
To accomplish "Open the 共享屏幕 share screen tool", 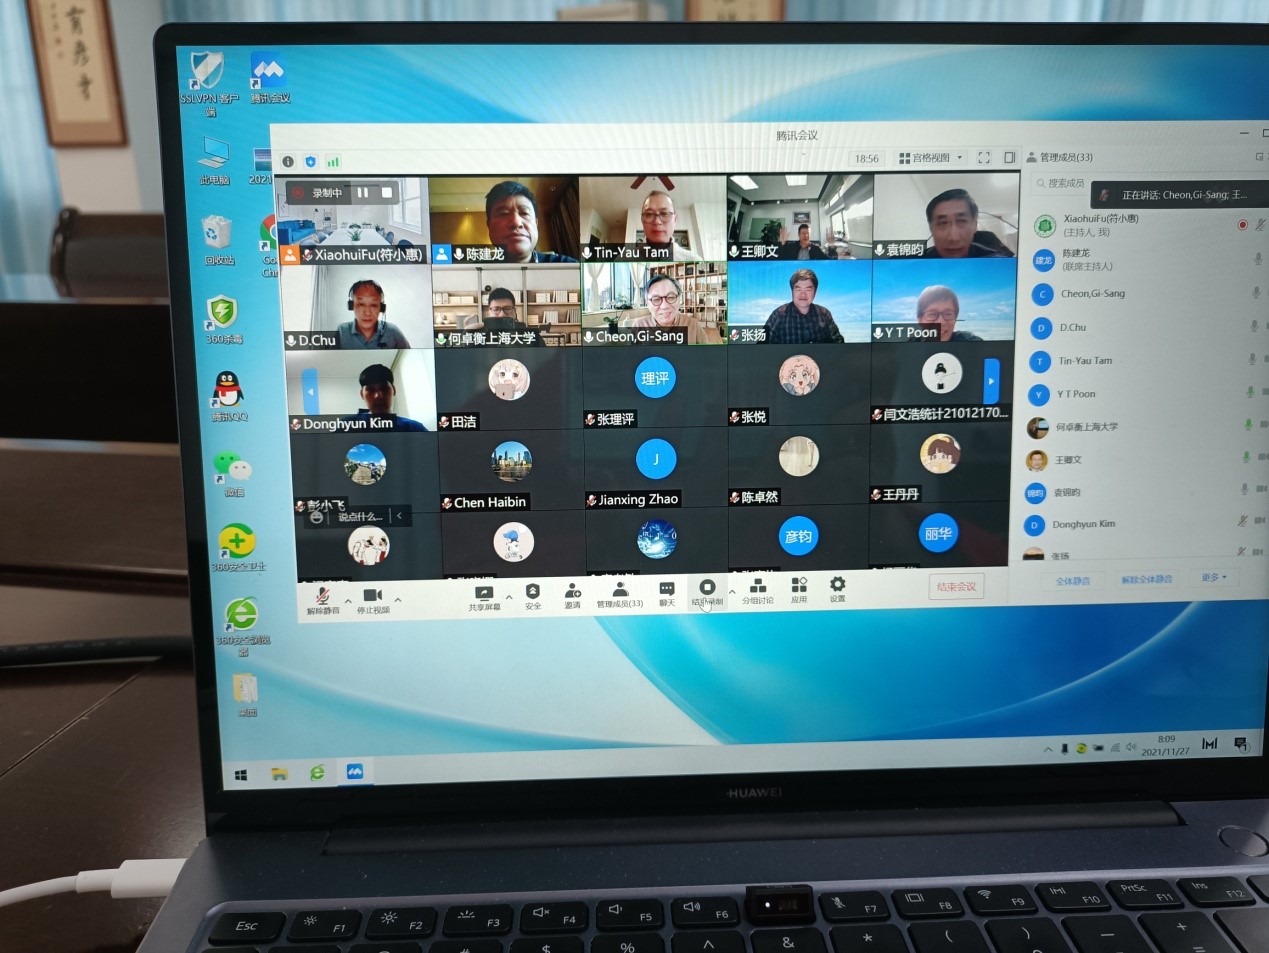I will click(x=484, y=594).
